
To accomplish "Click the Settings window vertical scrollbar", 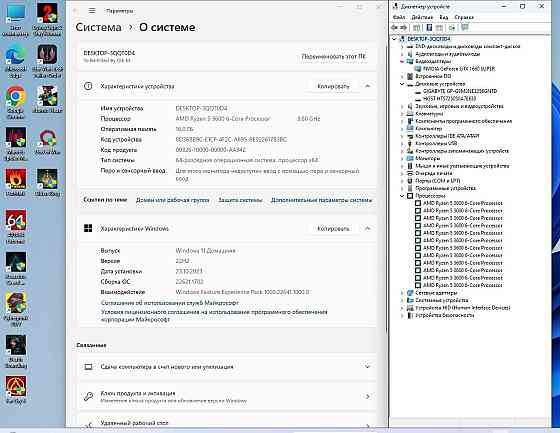I will 386,188.
